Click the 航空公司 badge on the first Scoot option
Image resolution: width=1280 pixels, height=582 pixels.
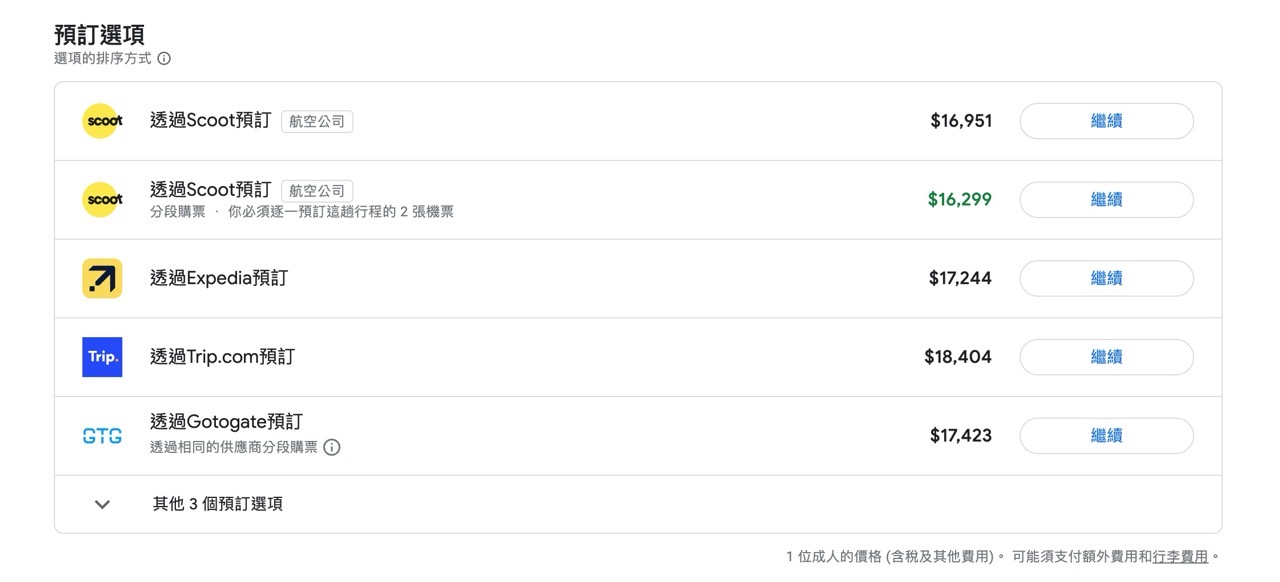tap(316, 120)
